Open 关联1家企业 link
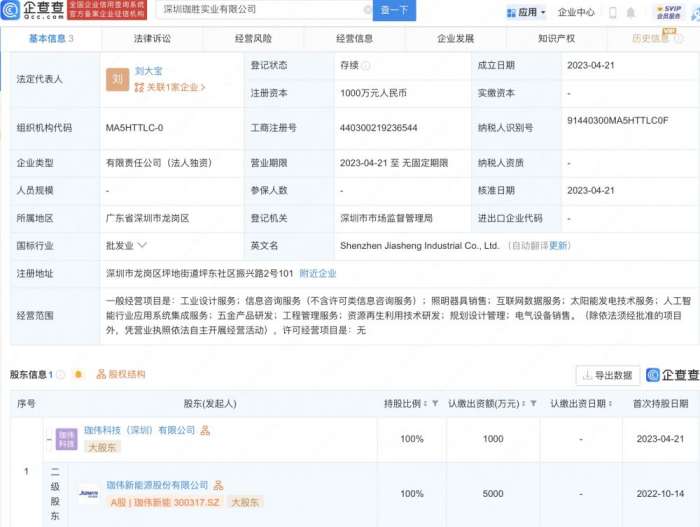 coord(170,88)
